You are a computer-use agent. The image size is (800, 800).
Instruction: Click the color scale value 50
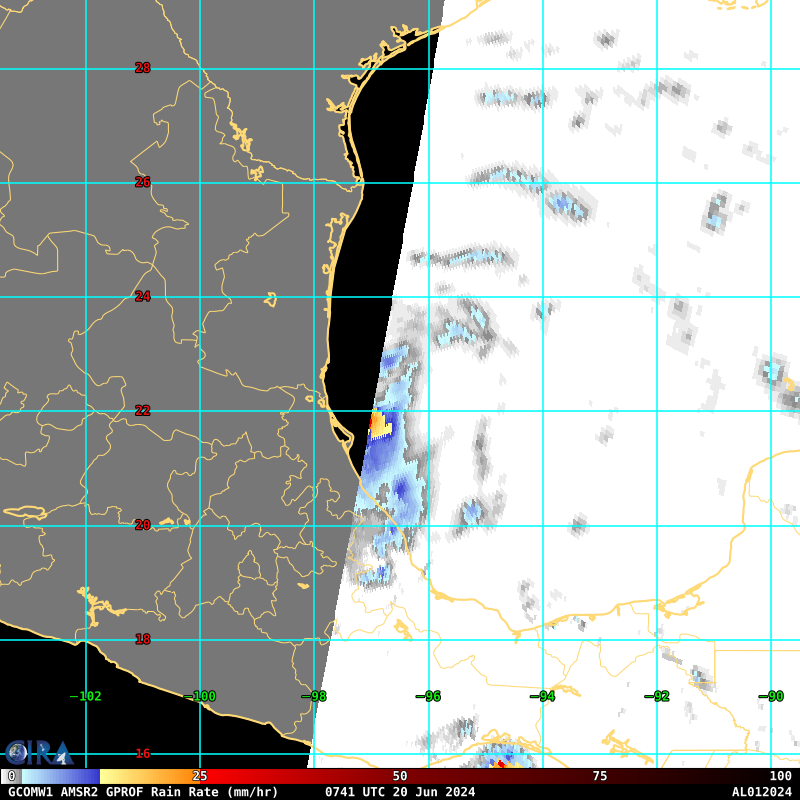pos(400,777)
